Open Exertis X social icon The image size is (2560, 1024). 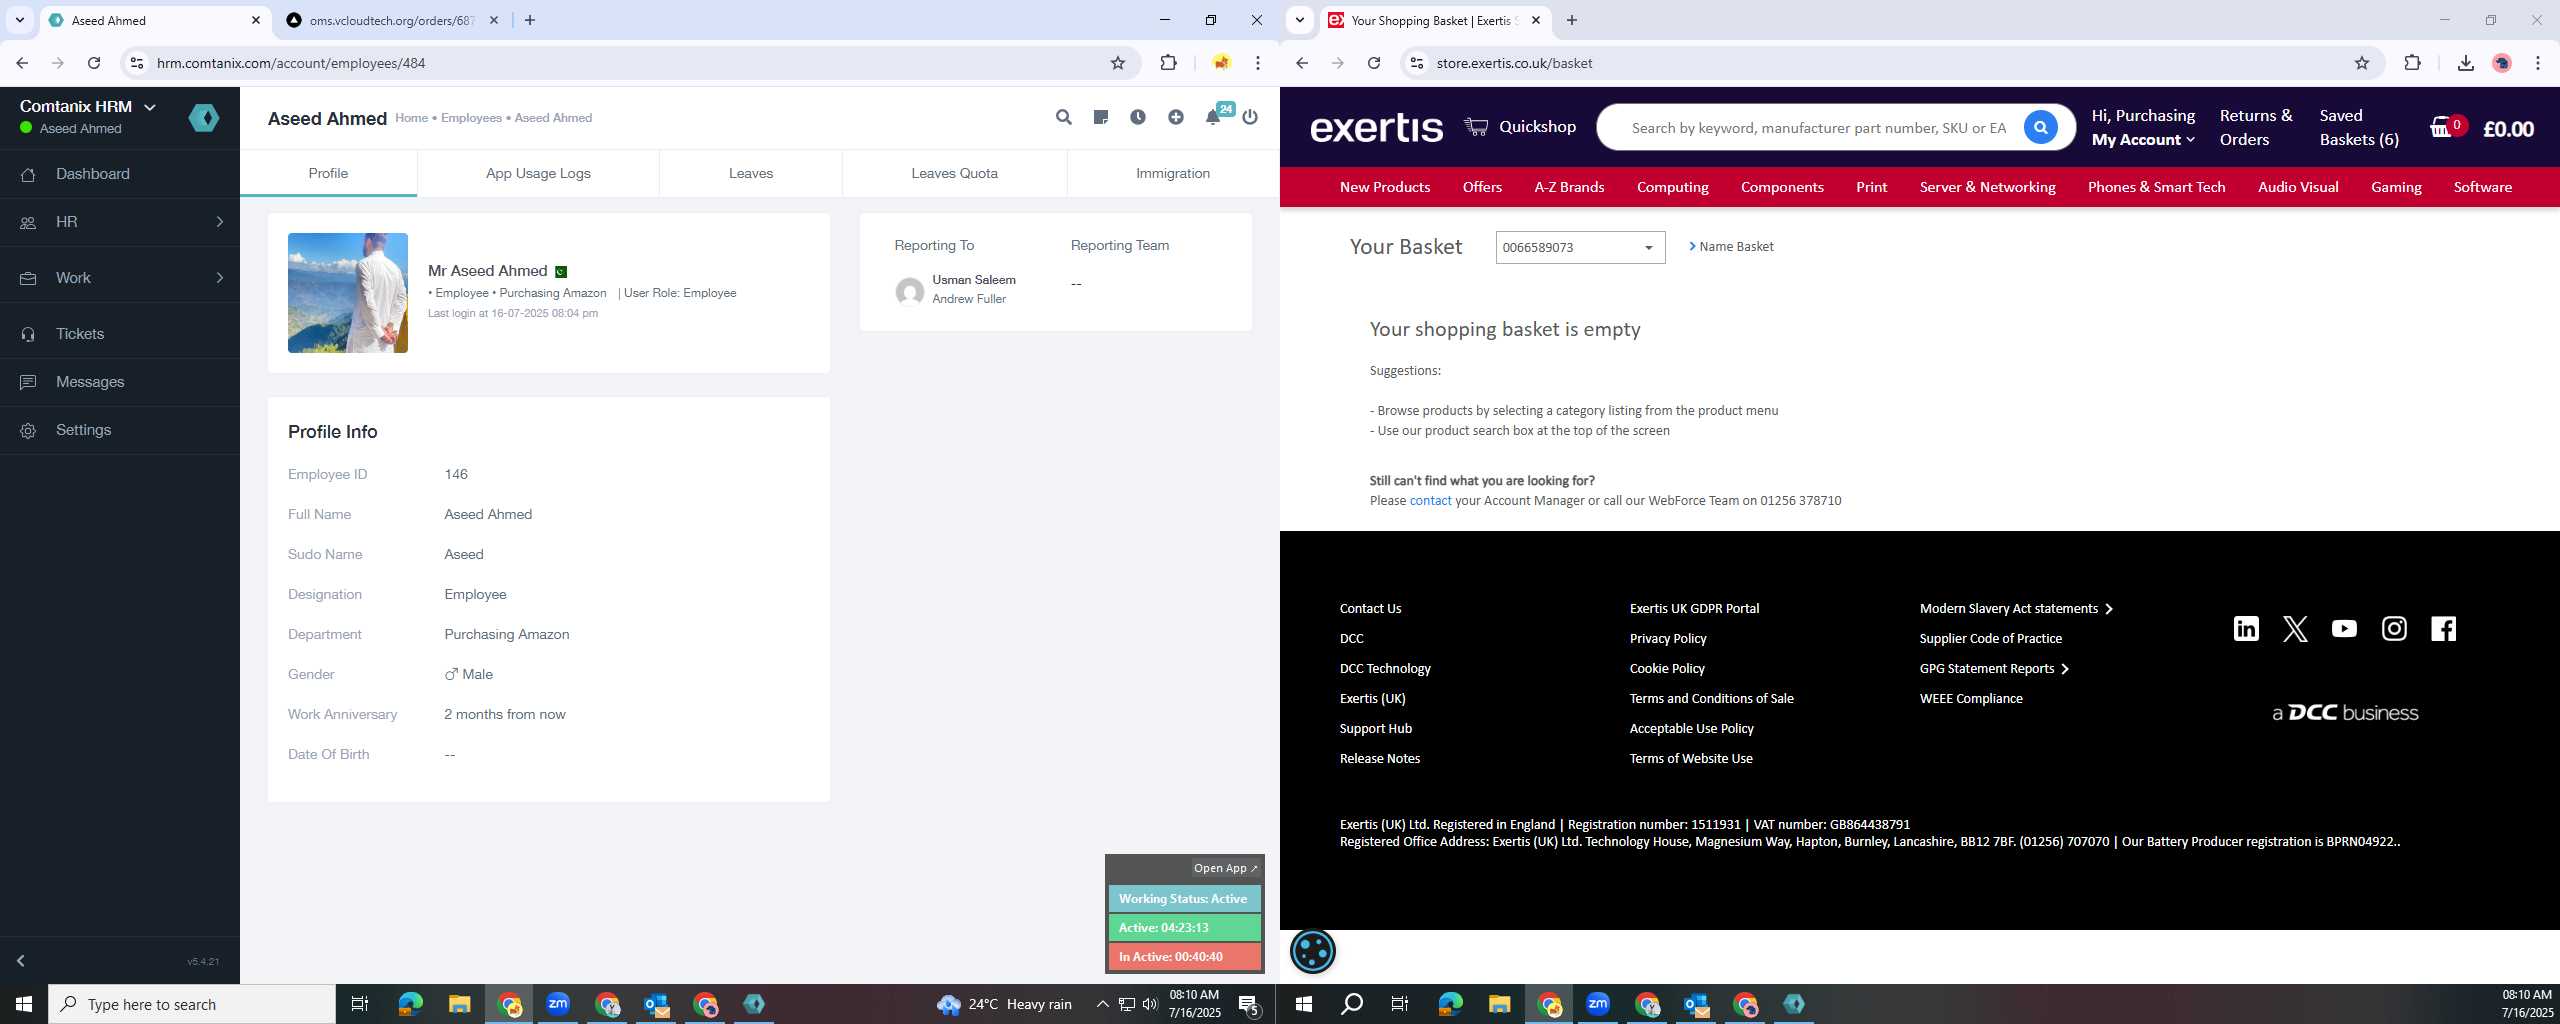tap(2295, 629)
